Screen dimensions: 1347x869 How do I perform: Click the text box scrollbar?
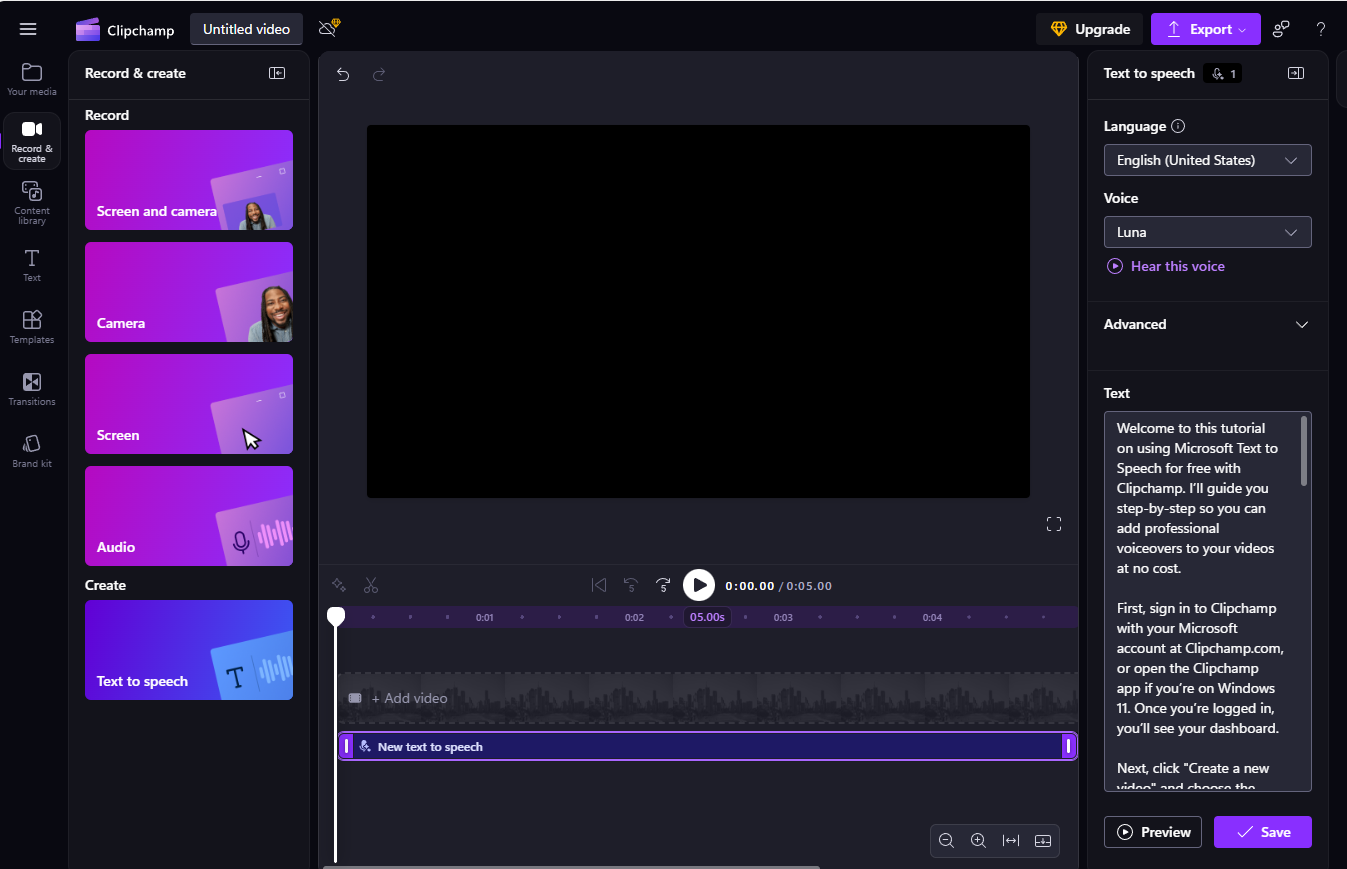[1304, 451]
